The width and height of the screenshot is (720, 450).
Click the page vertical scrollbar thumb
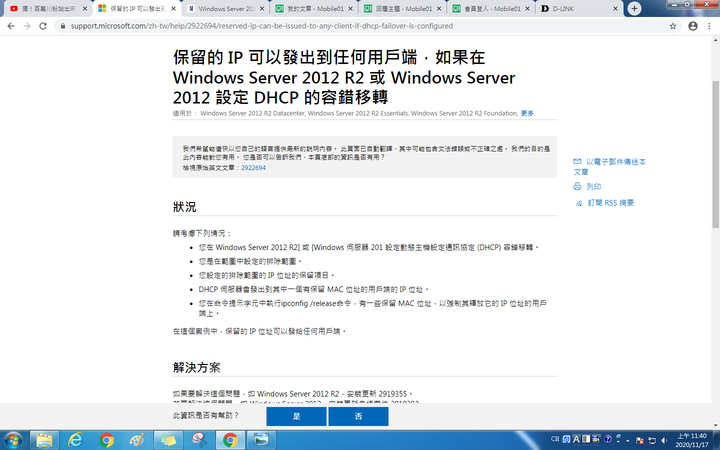[715, 154]
